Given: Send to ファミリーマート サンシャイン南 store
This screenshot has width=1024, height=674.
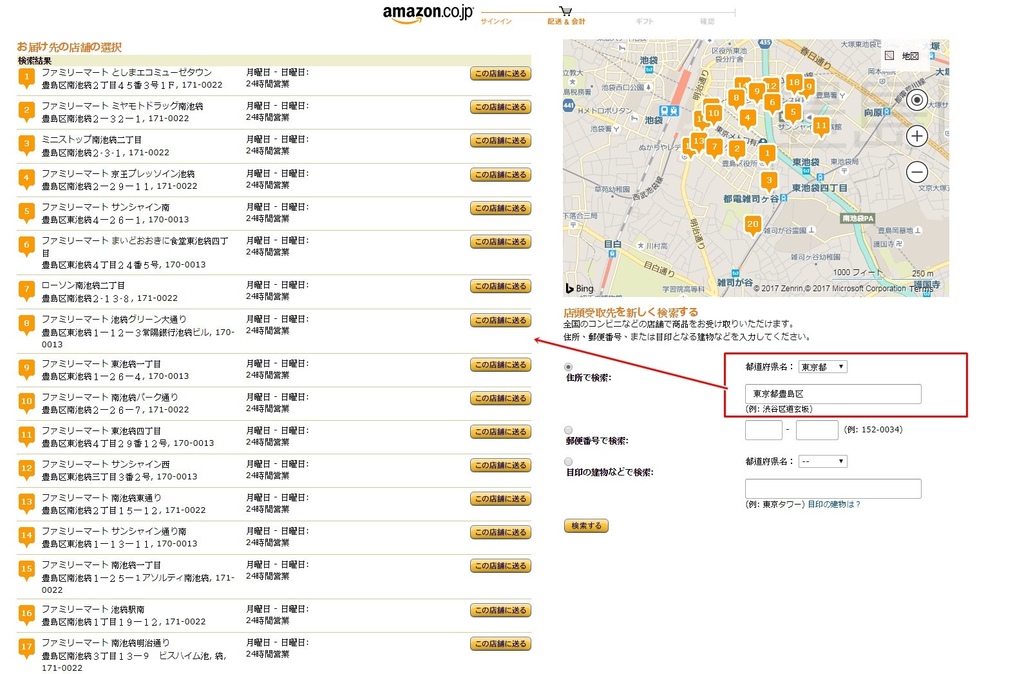Looking at the screenshot, I should point(500,208).
